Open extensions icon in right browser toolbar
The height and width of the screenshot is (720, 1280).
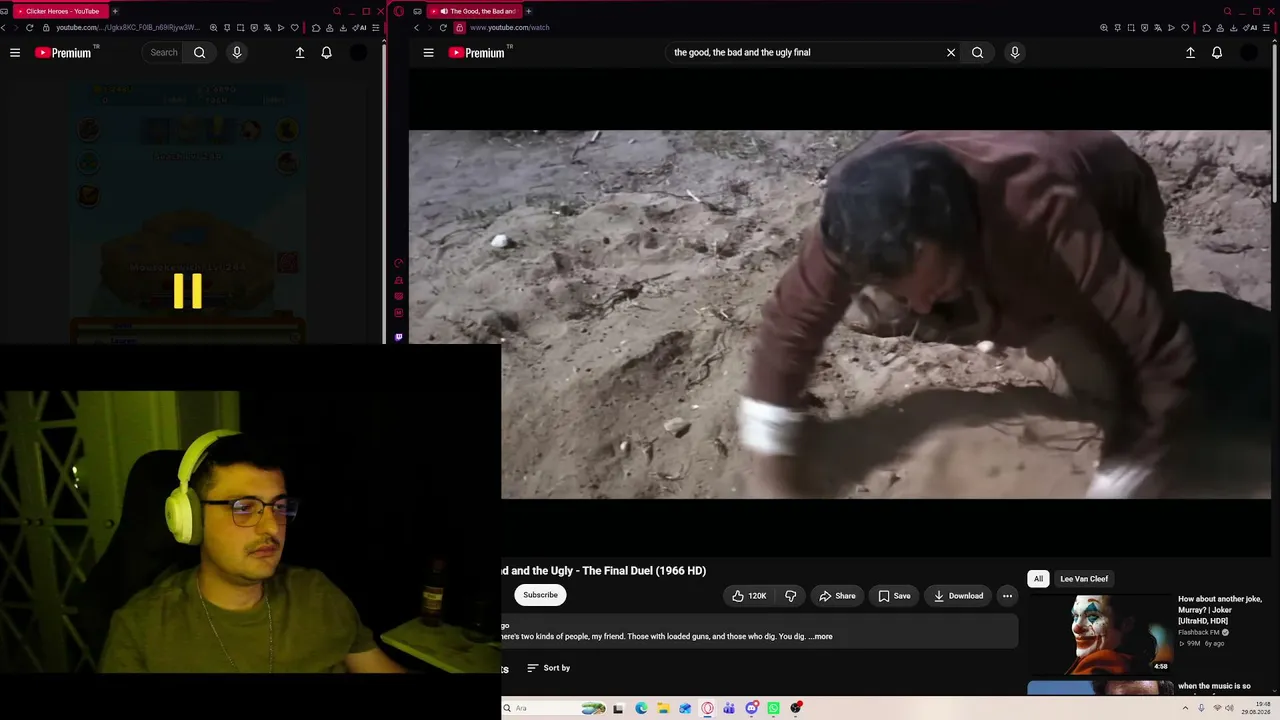tap(1207, 28)
